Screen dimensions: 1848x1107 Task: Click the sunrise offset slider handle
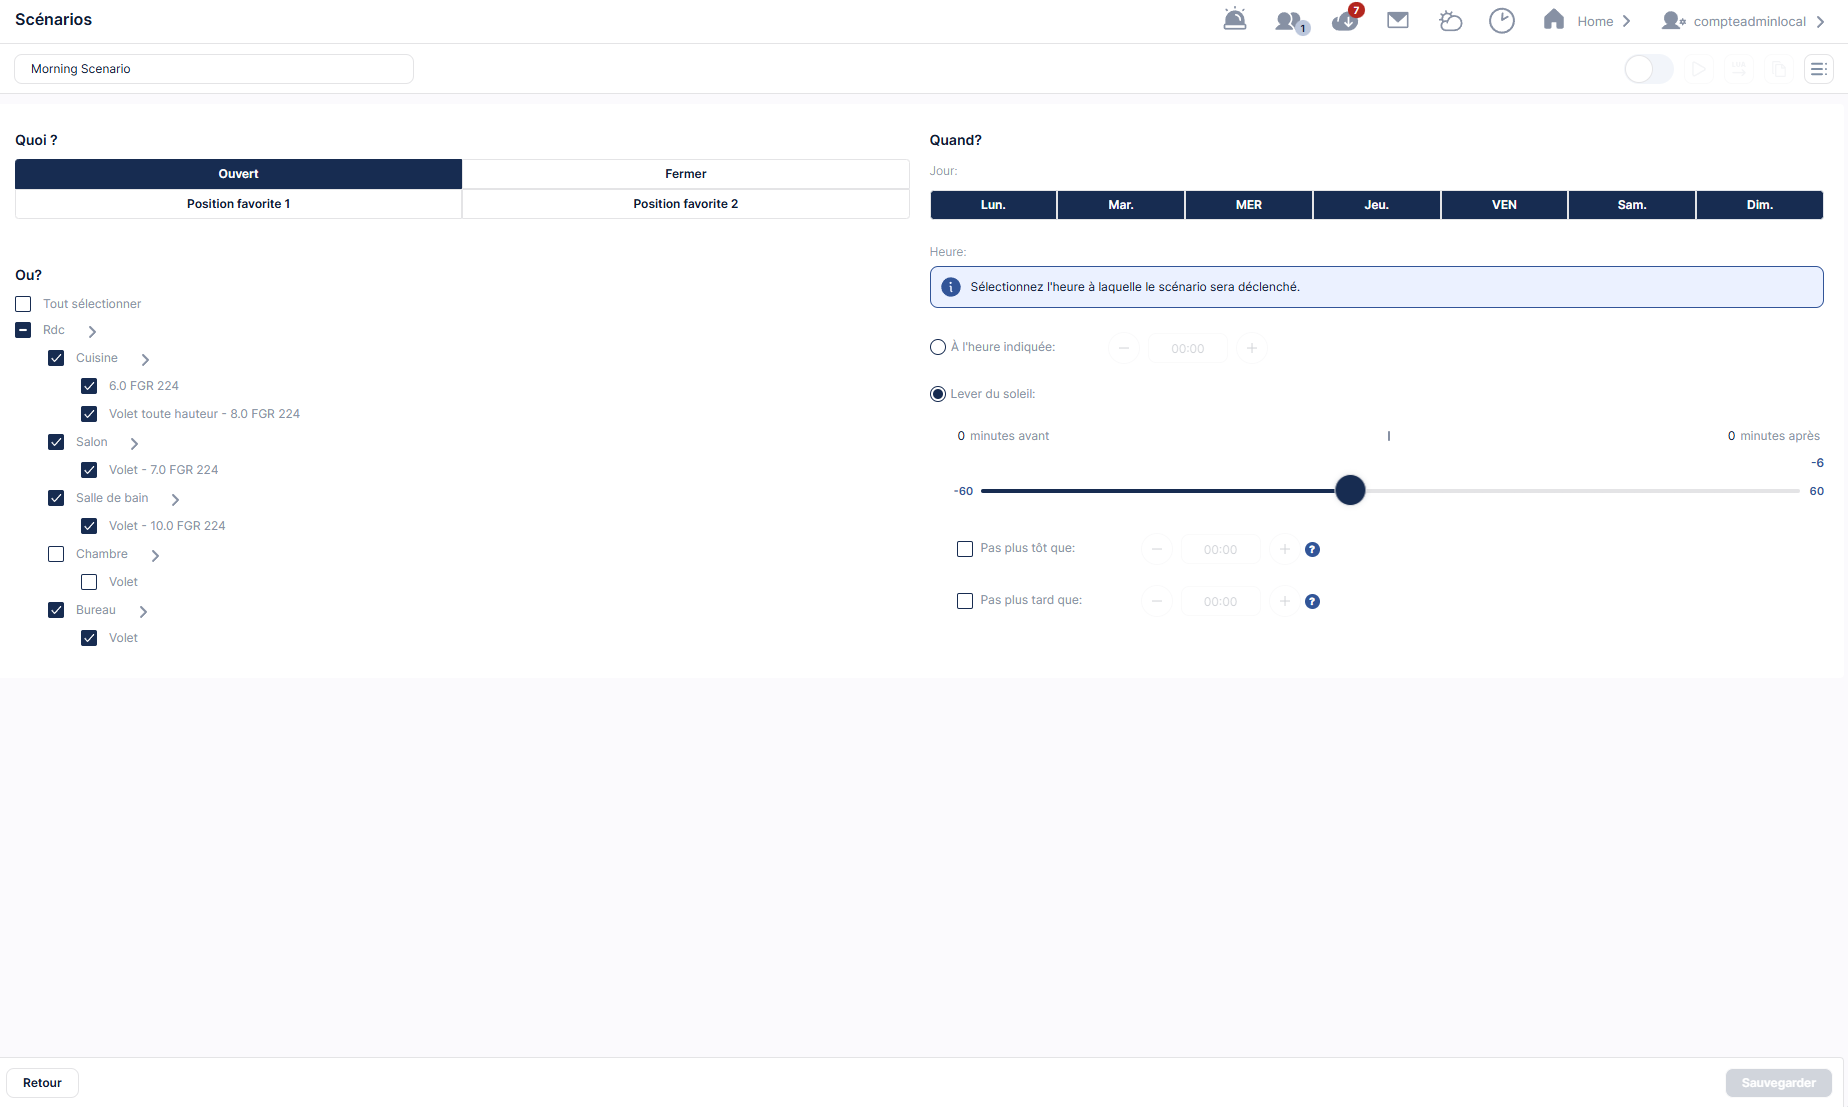coord(1350,491)
